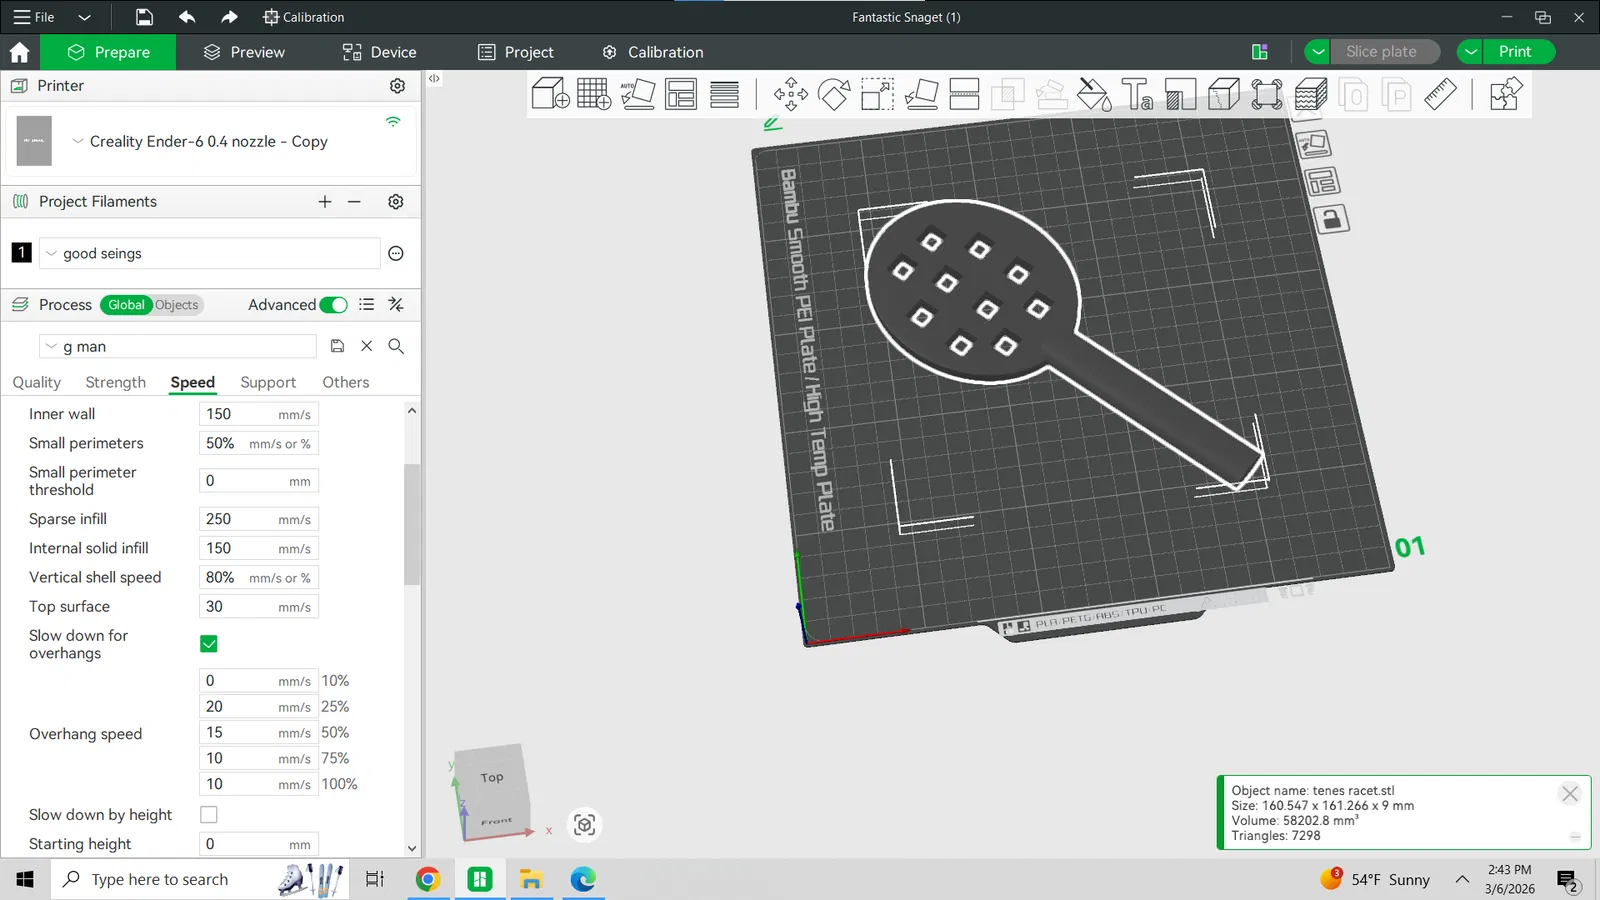Viewport: 1600px width, 900px height.
Task: Click the Home icon
Action: (19, 52)
